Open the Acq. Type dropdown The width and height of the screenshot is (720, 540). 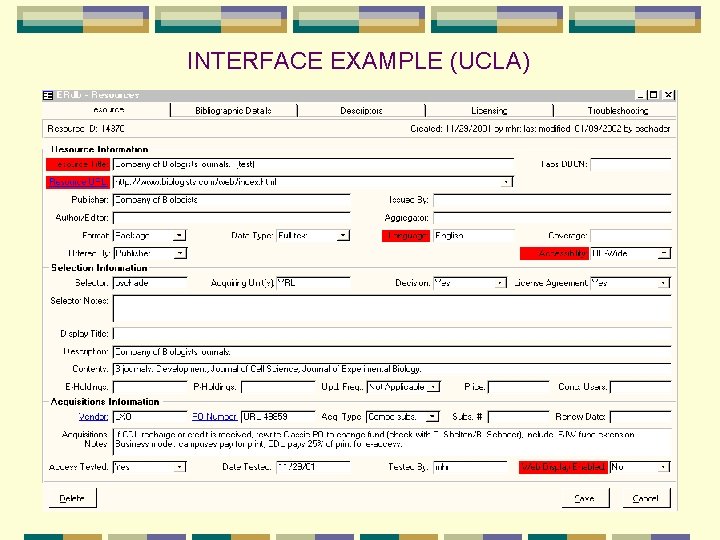(x=433, y=417)
